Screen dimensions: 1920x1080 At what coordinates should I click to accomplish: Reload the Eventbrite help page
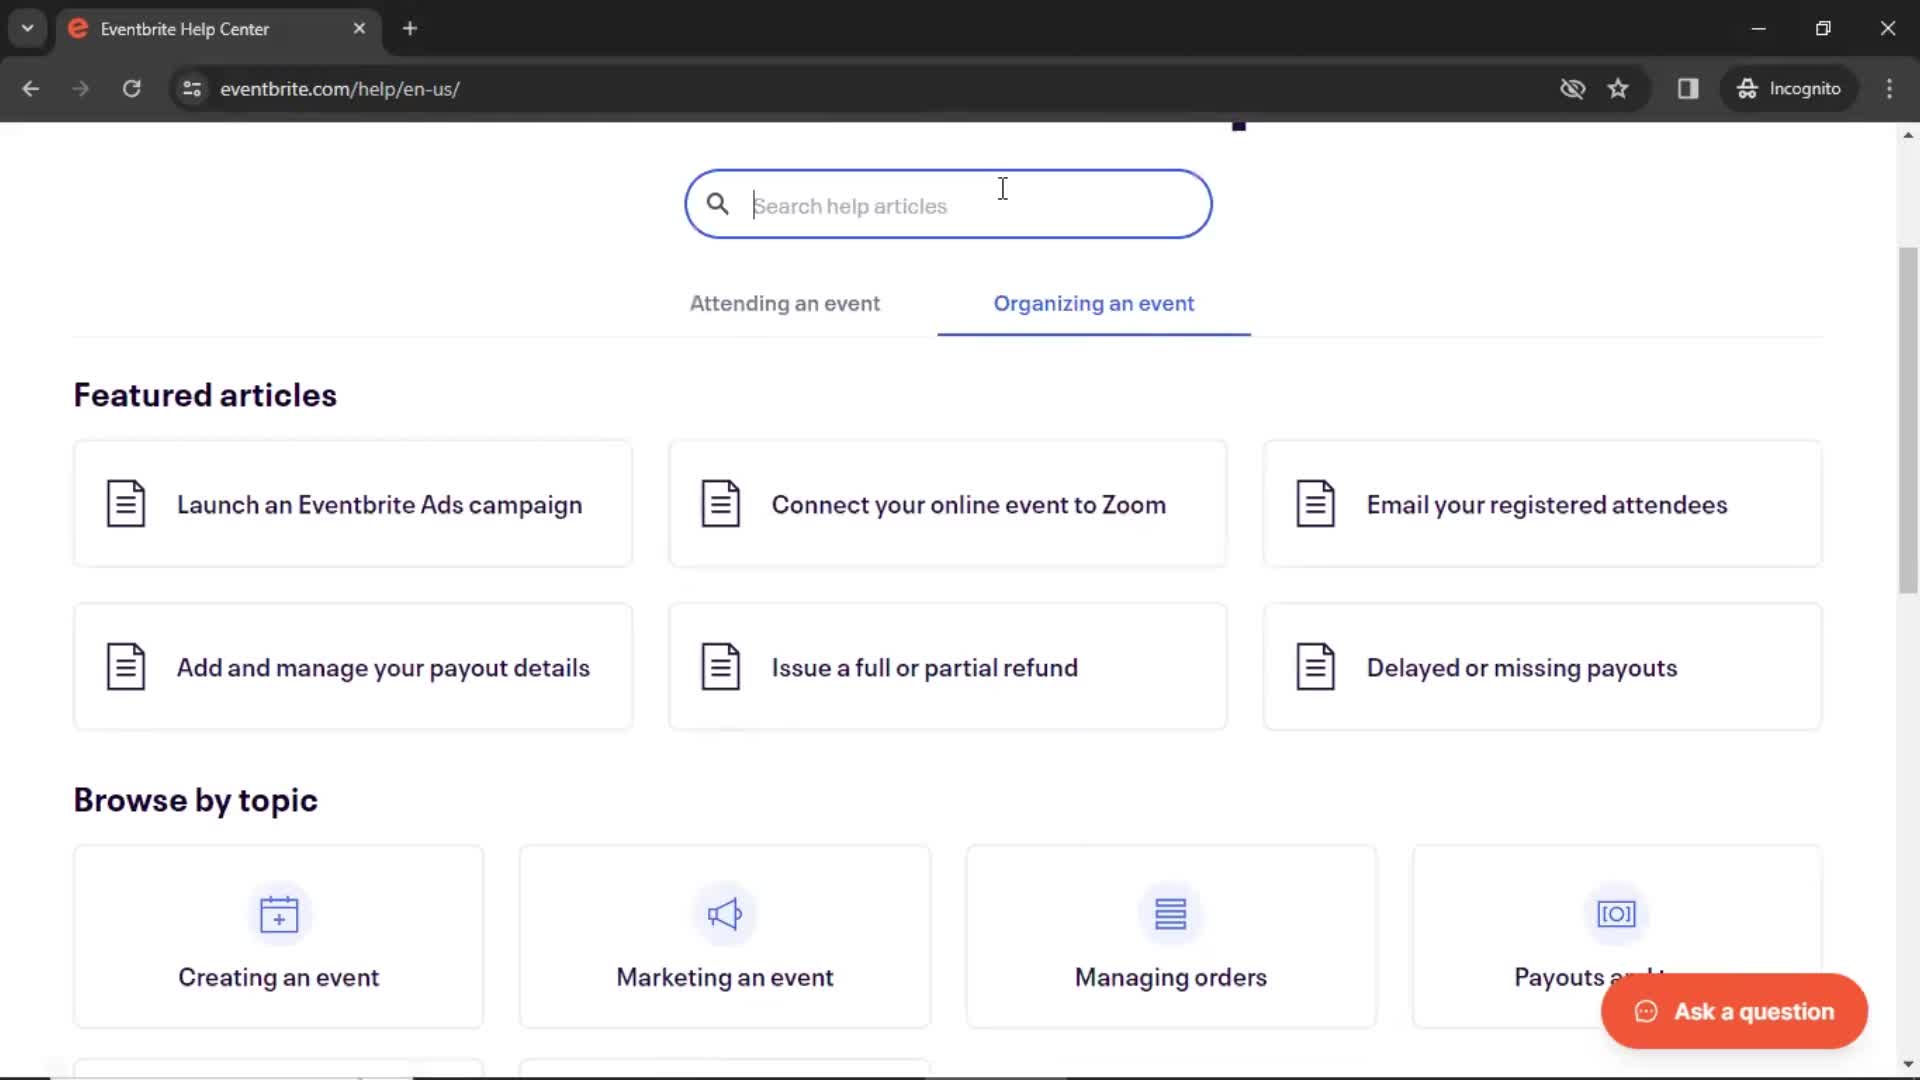tap(131, 88)
